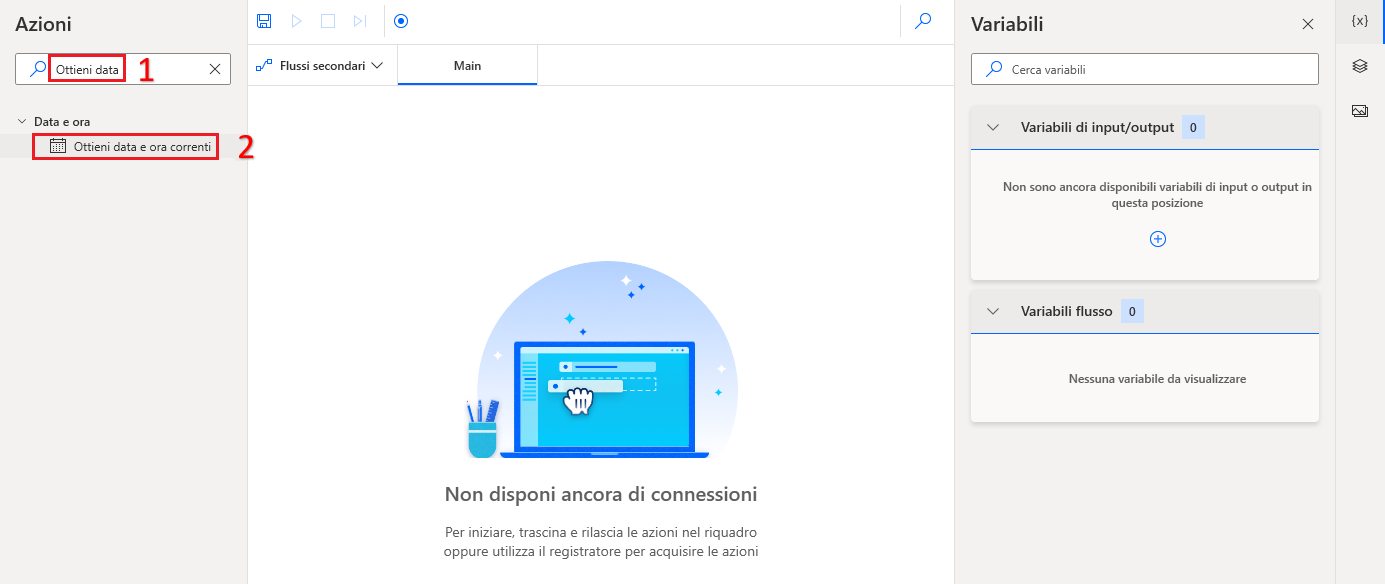1385x584 pixels.
Task: Click the Variabili panel heading
Action: pos(1007,25)
